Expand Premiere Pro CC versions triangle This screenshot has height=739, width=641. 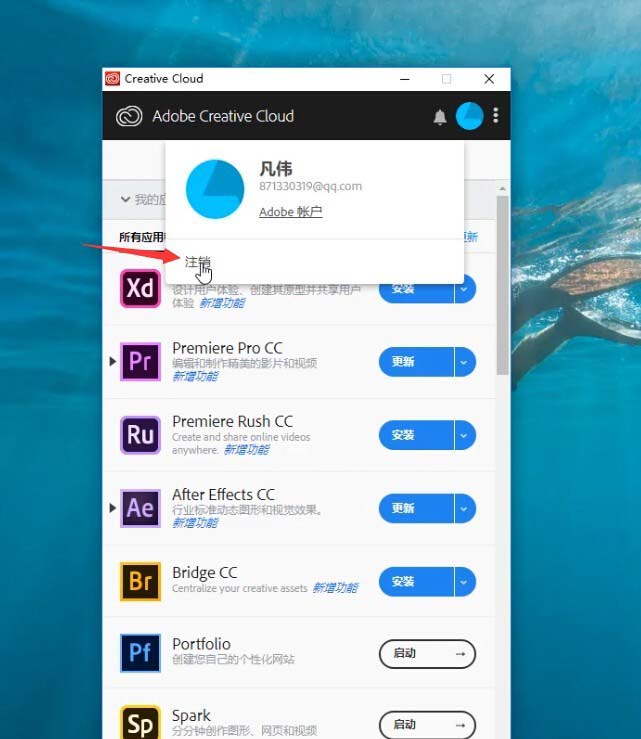tap(112, 361)
